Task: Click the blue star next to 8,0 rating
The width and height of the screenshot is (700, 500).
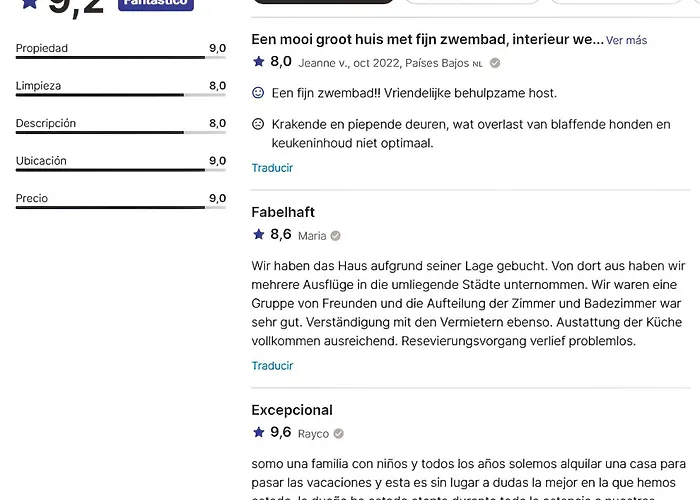Action: [x=258, y=61]
